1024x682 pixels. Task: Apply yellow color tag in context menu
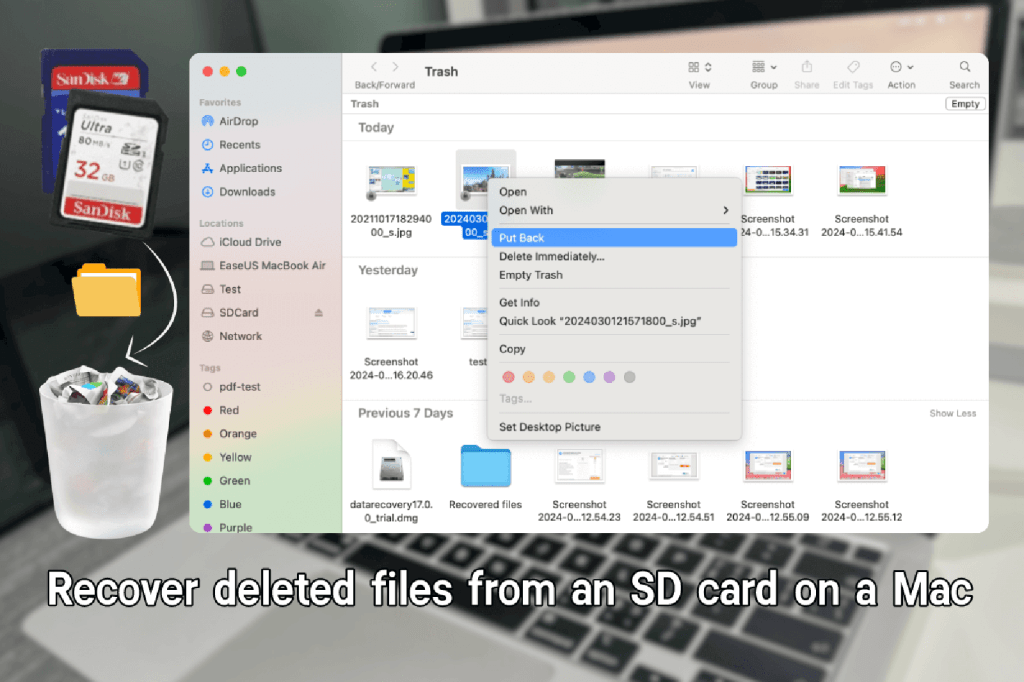click(549, 377)
